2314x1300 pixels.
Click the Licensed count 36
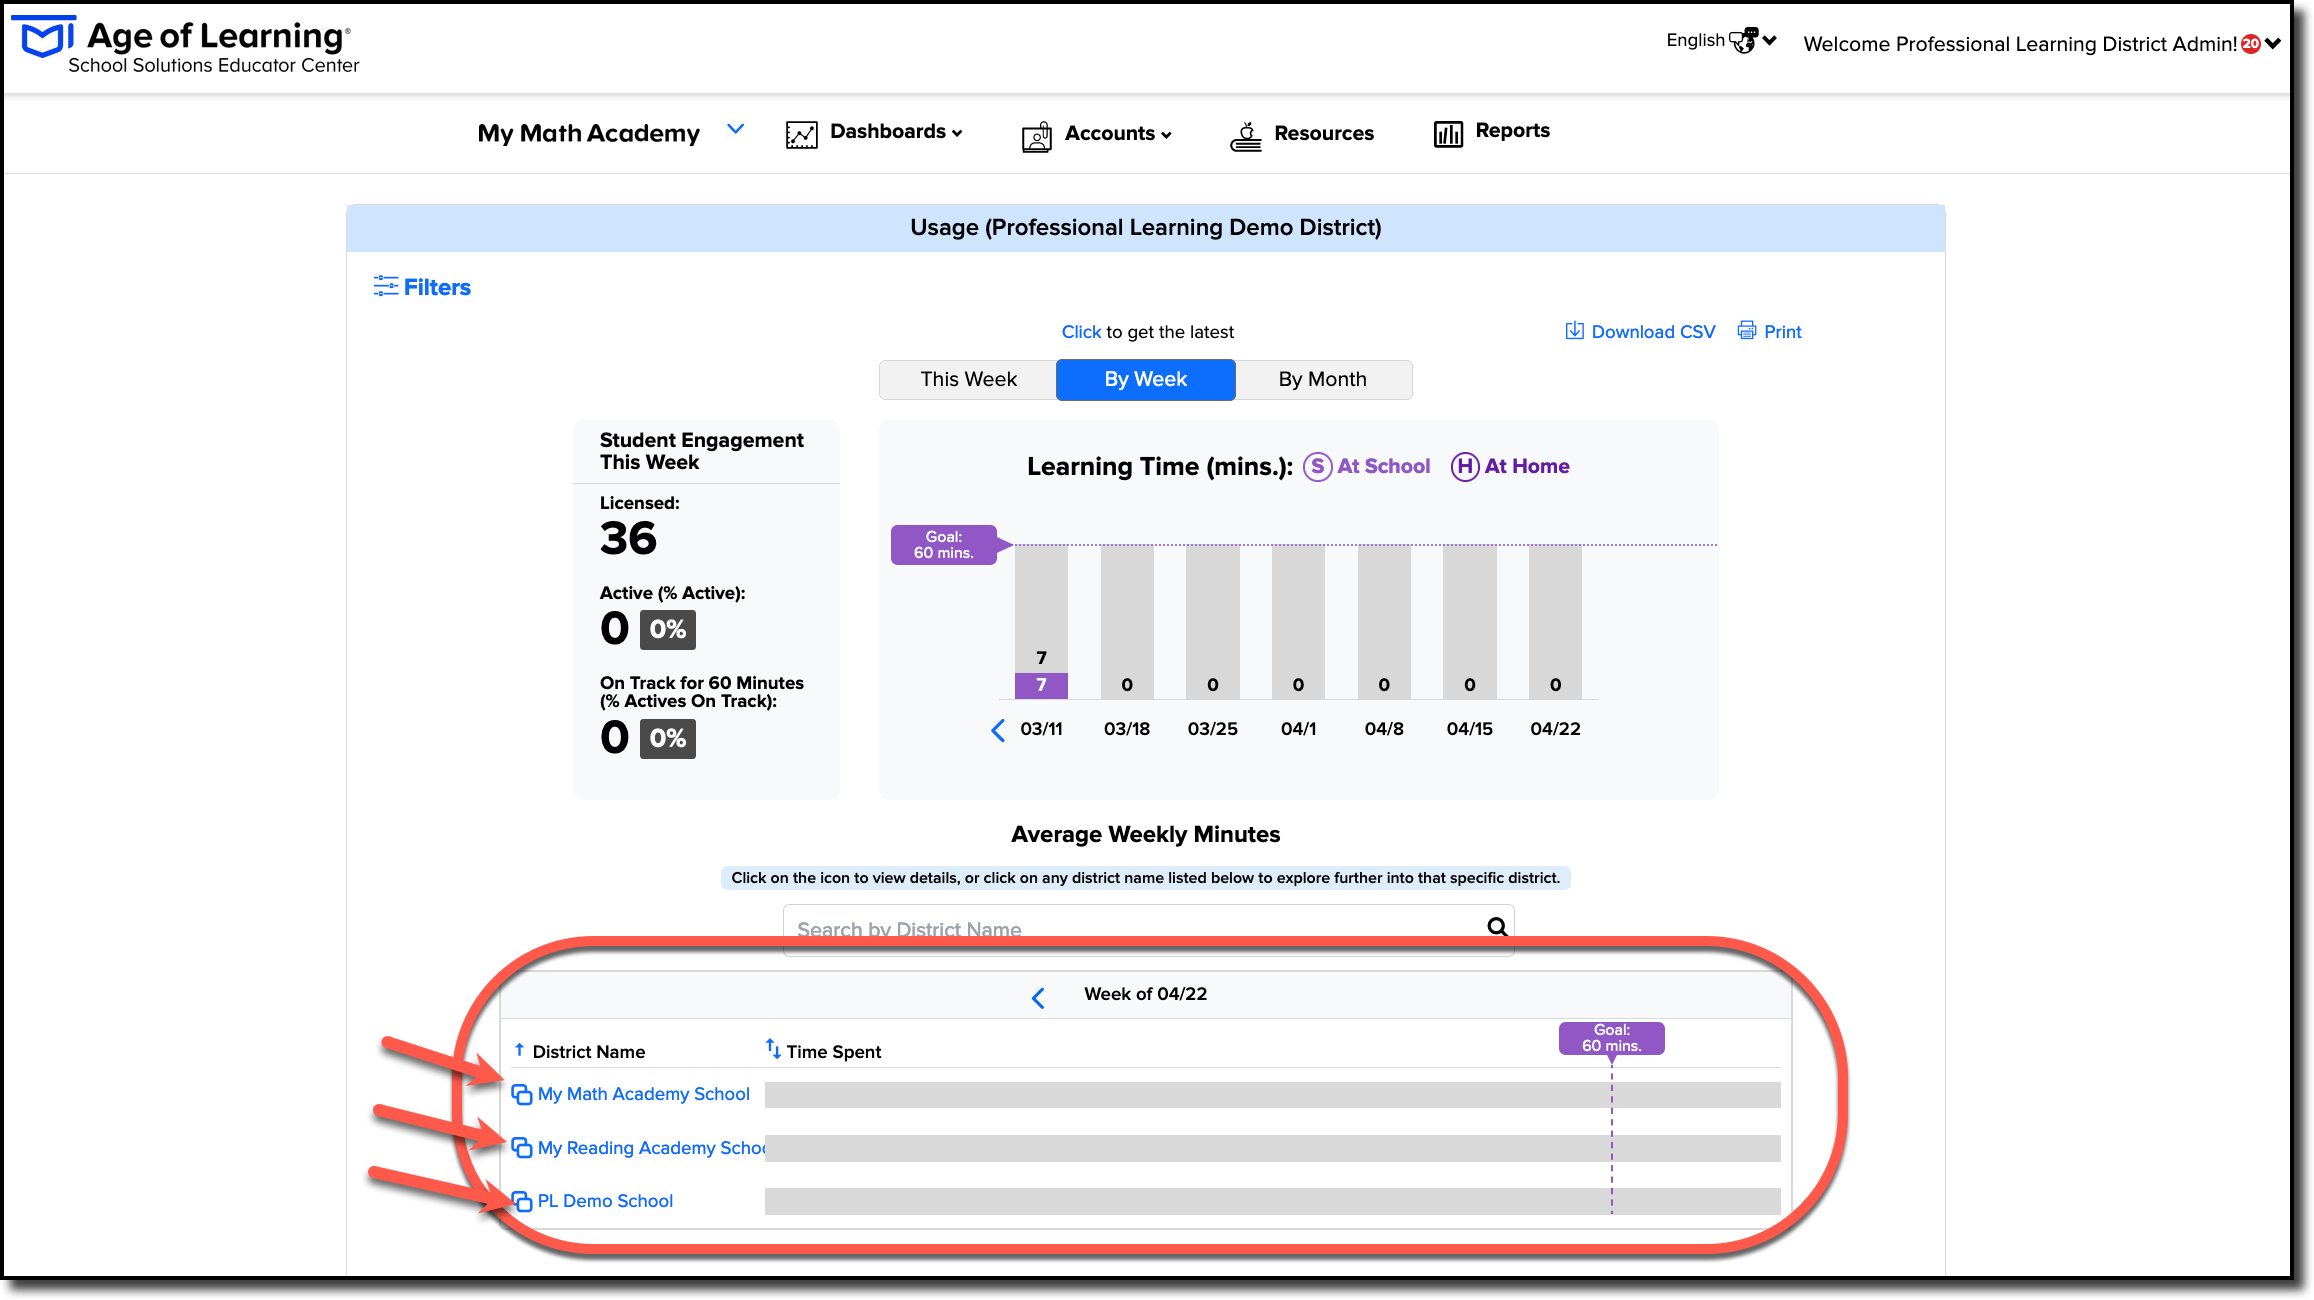(x=628, y=538)
